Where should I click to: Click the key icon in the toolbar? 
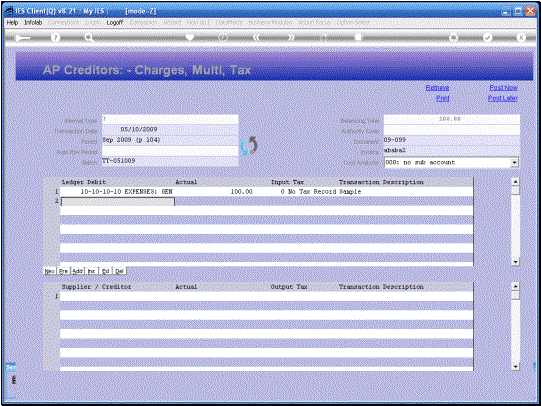coord(22,38)
